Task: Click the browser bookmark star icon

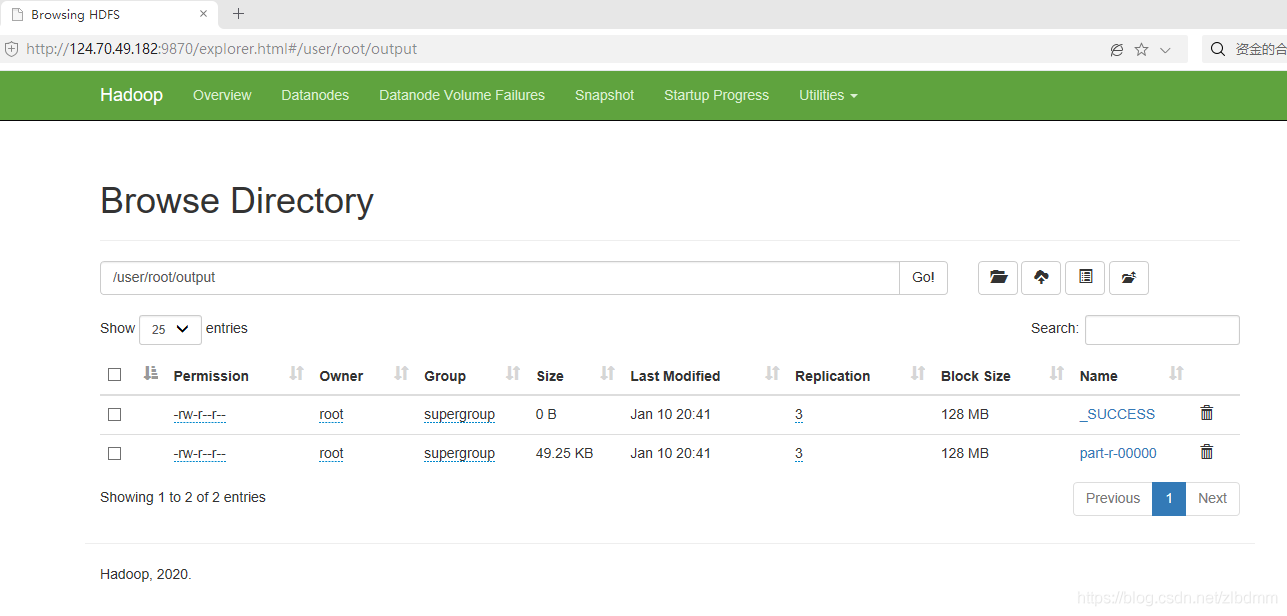Action: pyautogui.click(x=1141, y=49)
